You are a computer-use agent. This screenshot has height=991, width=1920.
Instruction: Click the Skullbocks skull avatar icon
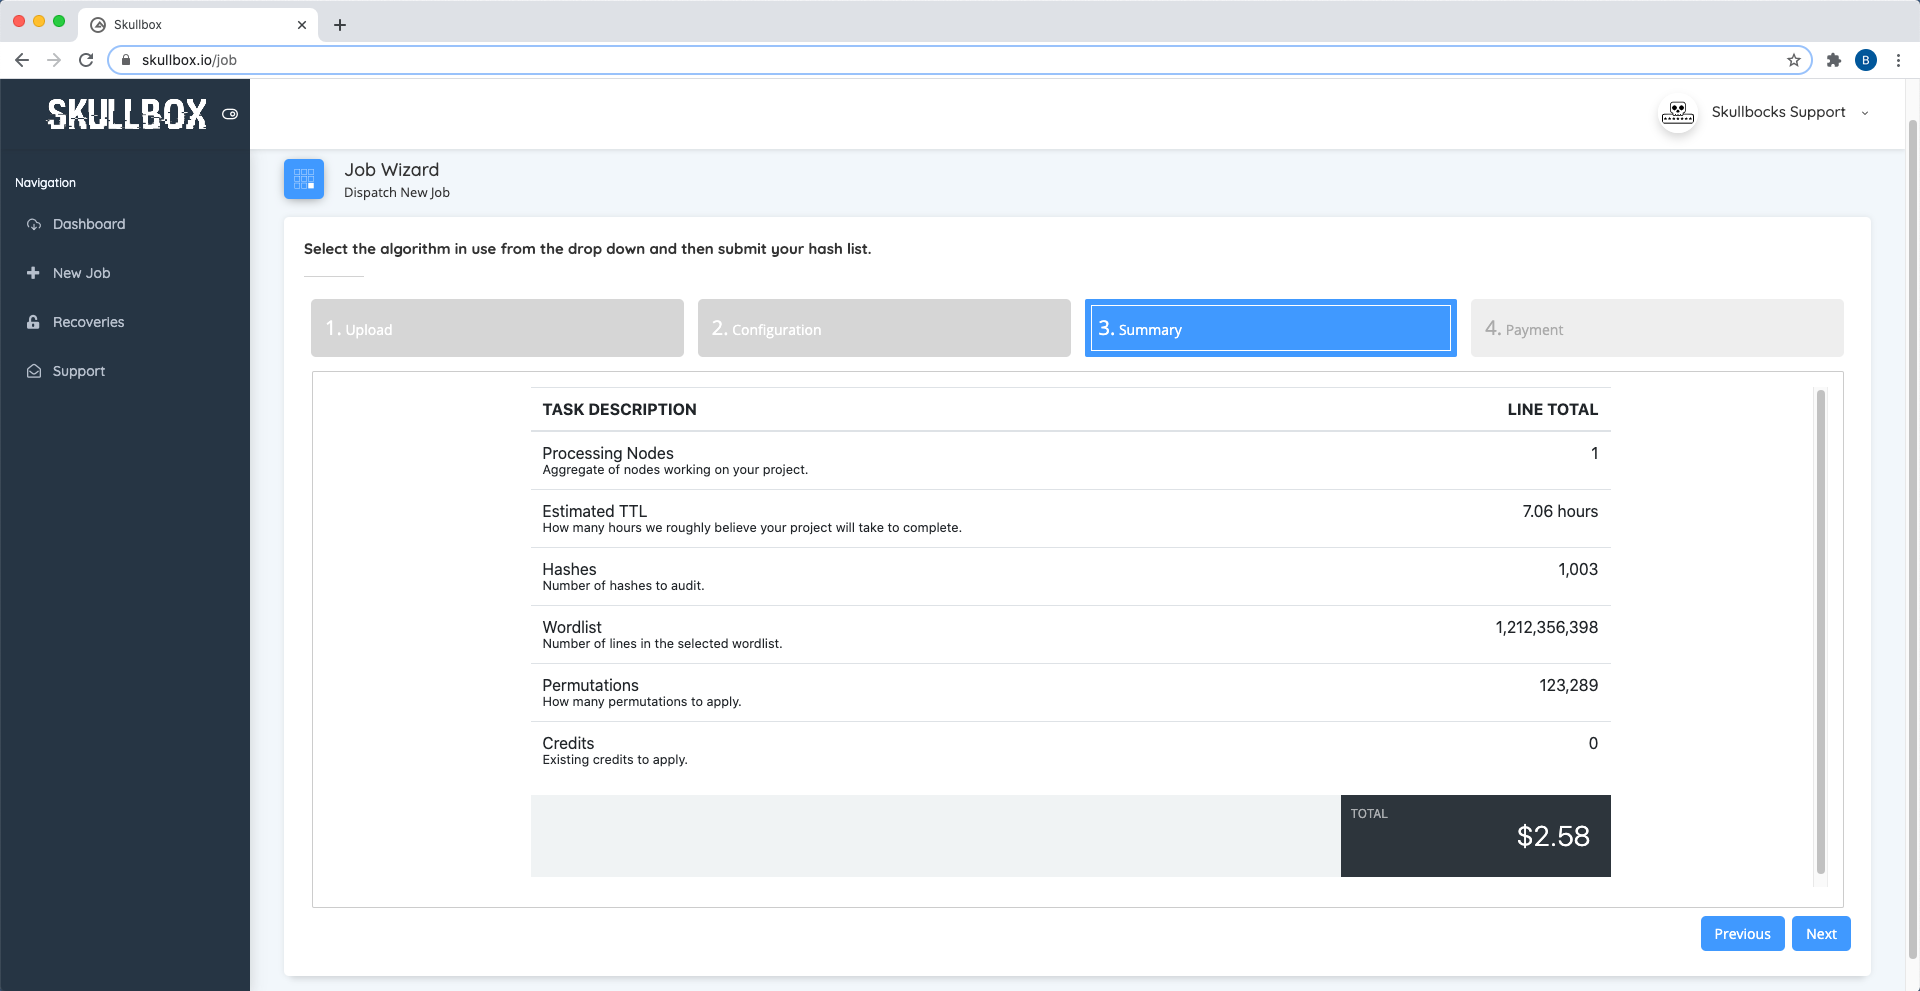1677,113
